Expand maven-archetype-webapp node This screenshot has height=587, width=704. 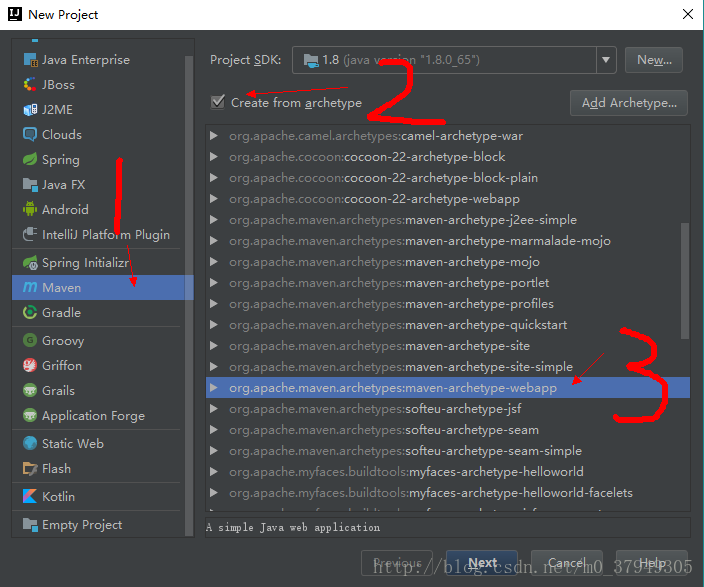(214, 388)
